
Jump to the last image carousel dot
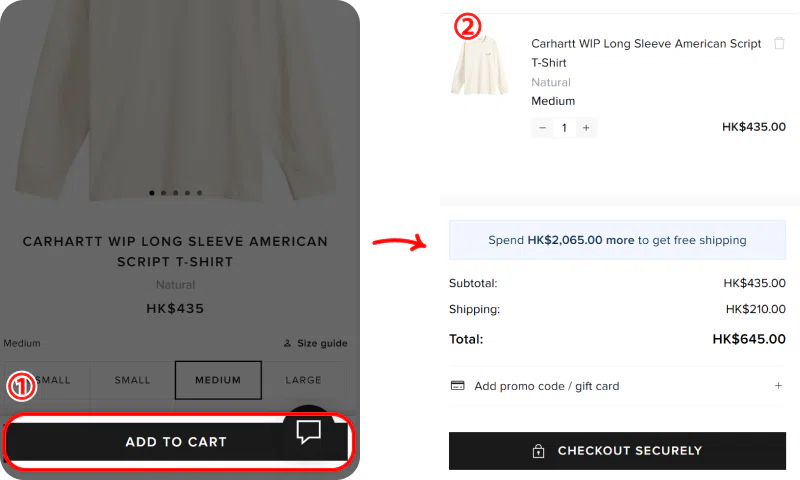click(200, 192)
